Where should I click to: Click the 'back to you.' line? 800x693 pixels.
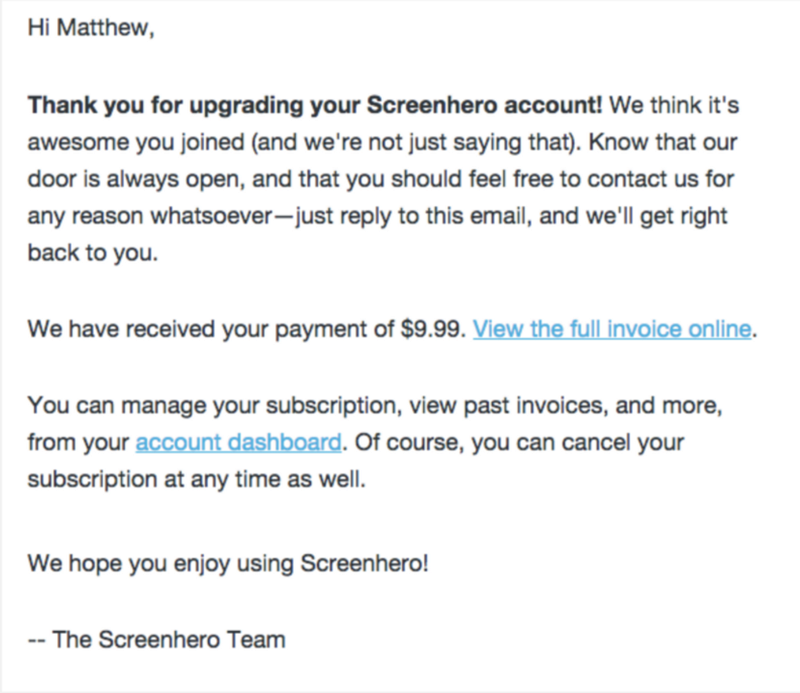tap(93, 253)
